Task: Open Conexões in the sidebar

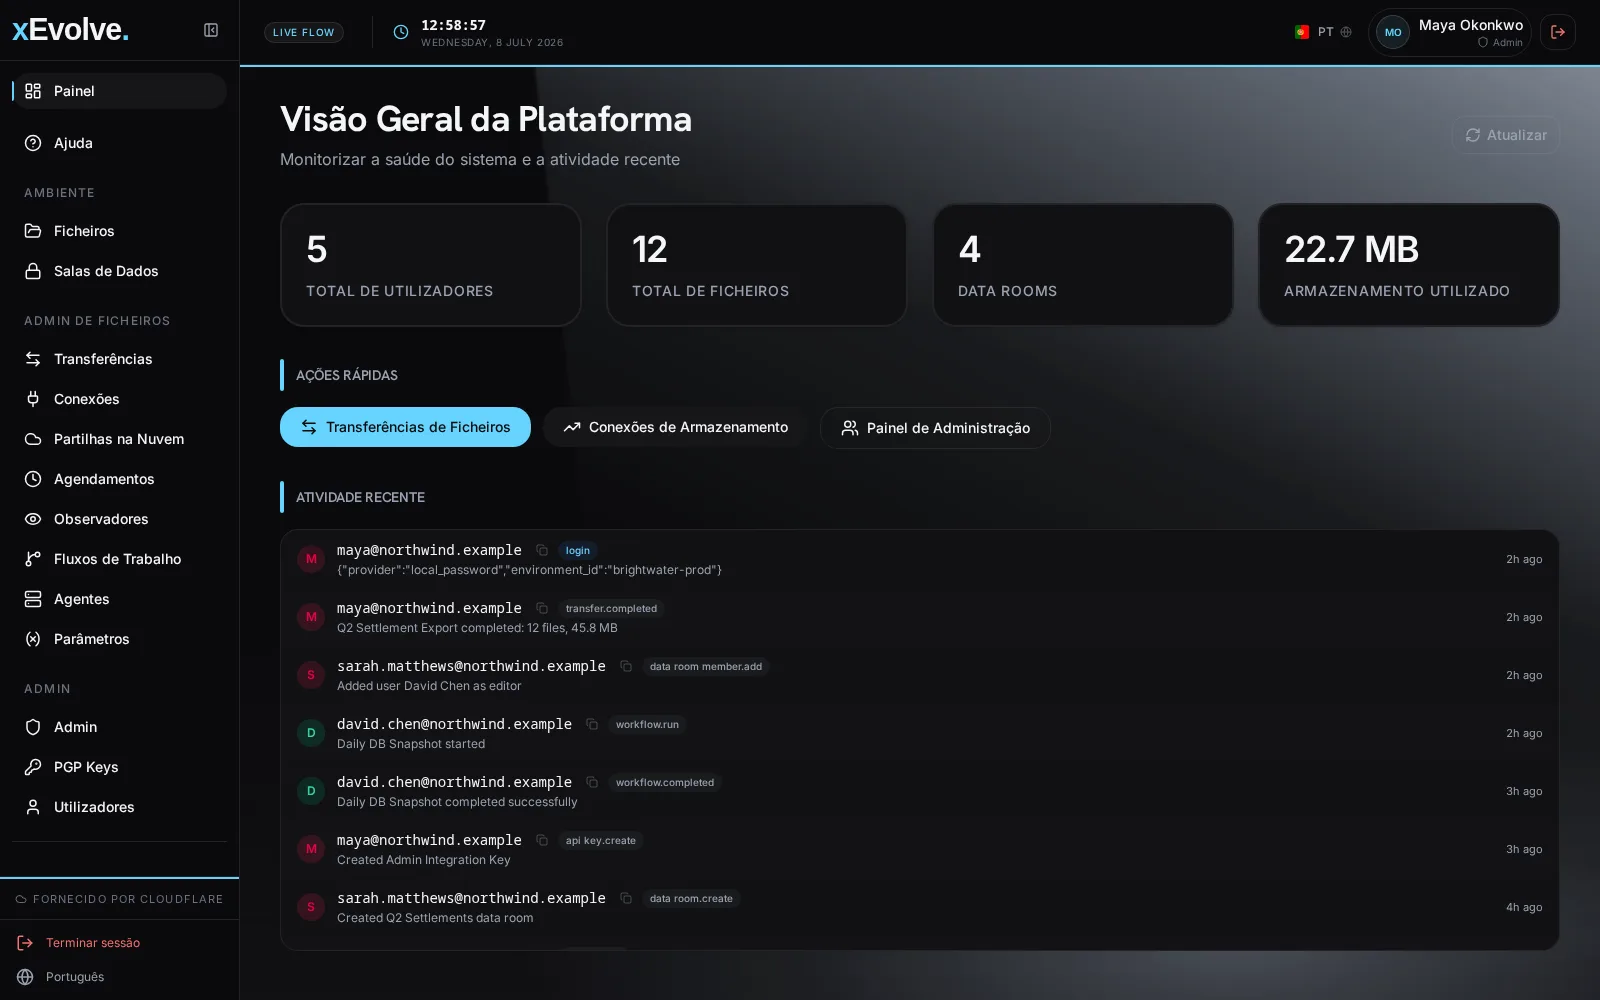Action: (x=120, y=399)
